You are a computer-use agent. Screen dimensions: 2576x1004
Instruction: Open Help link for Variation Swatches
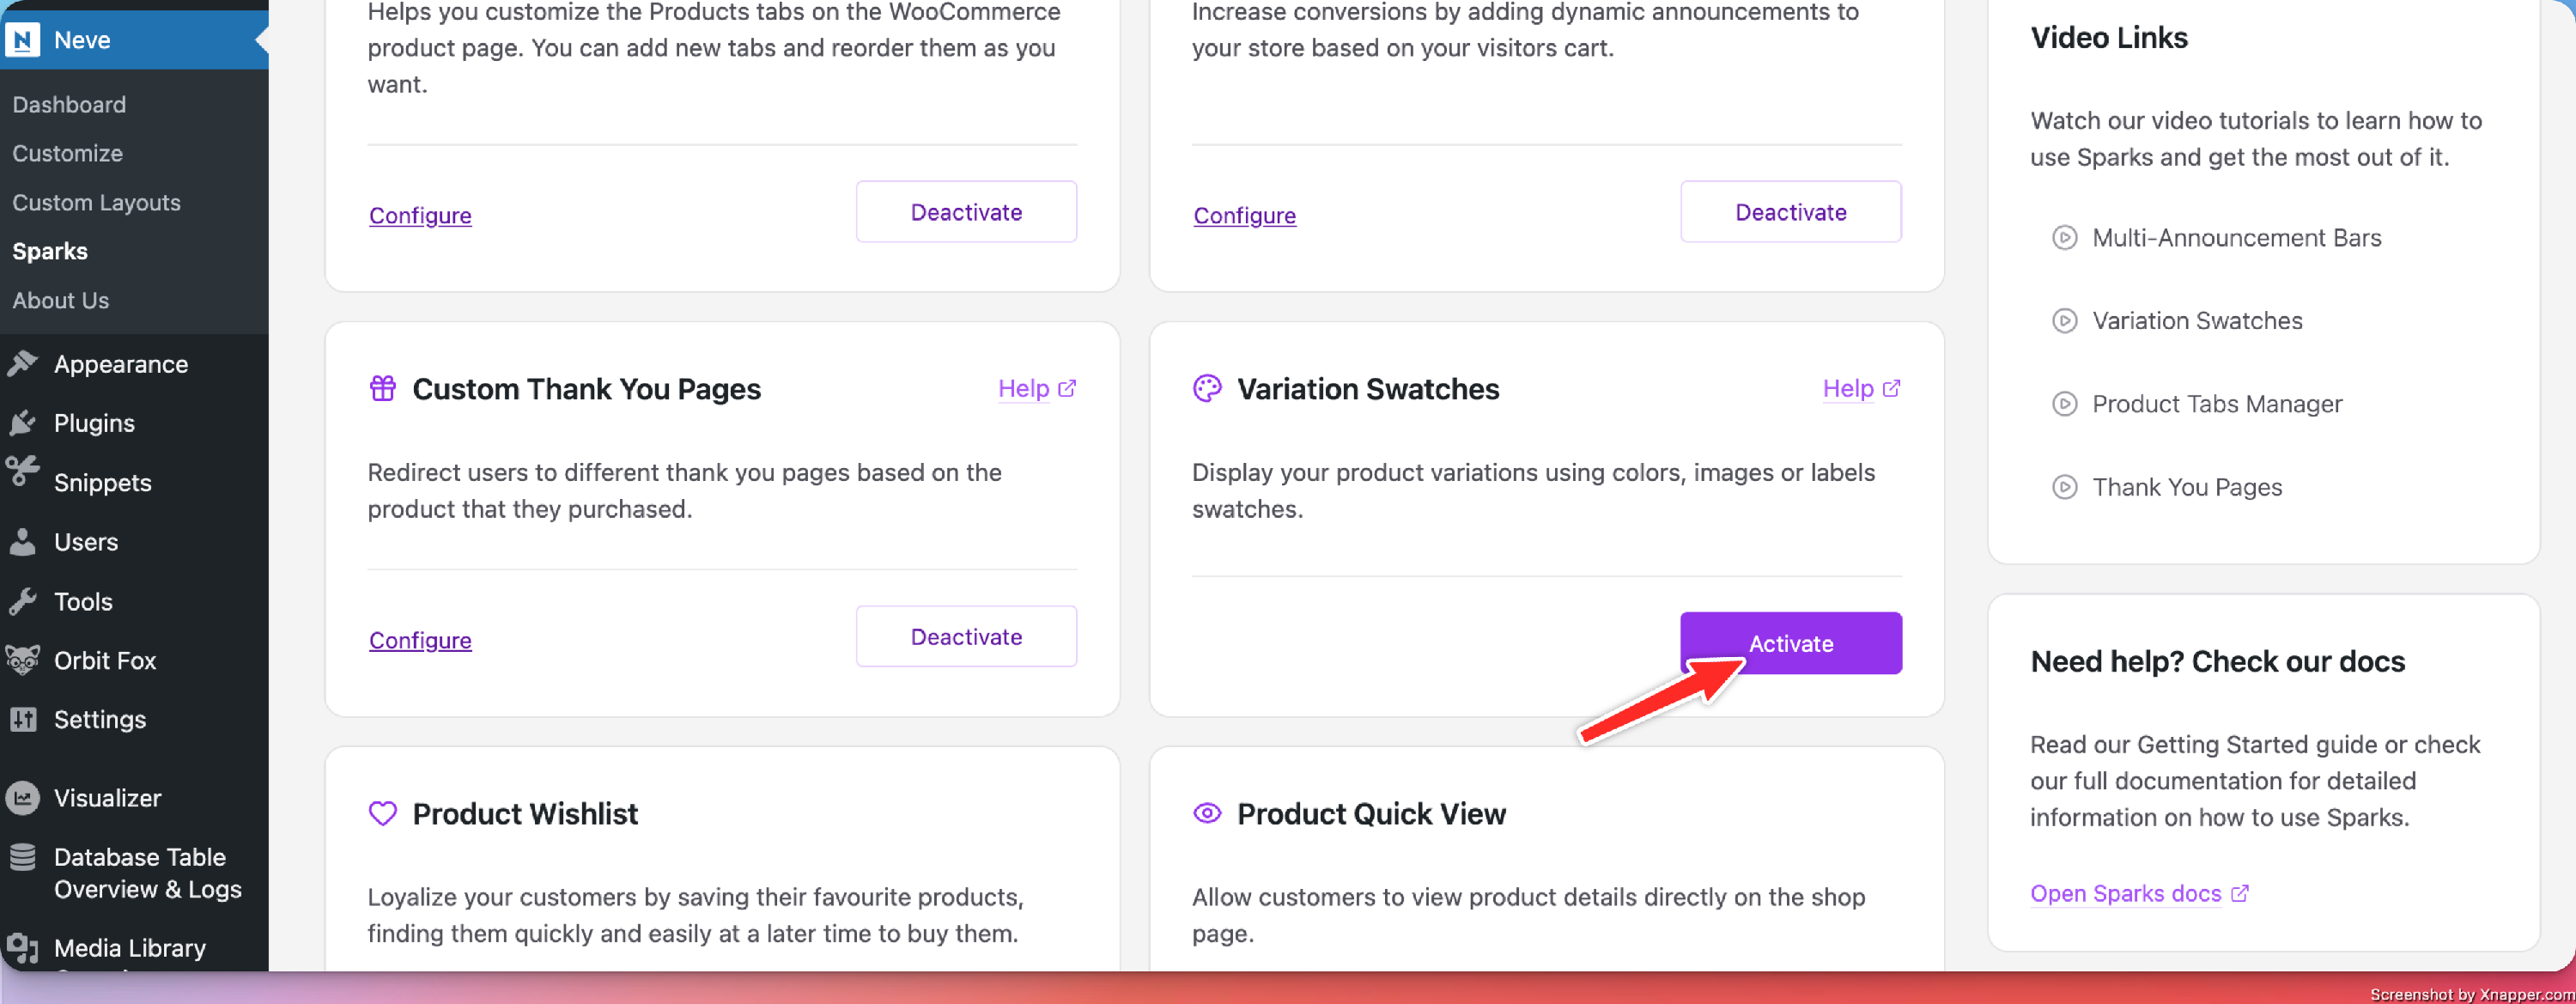[x=1860, y=389]
